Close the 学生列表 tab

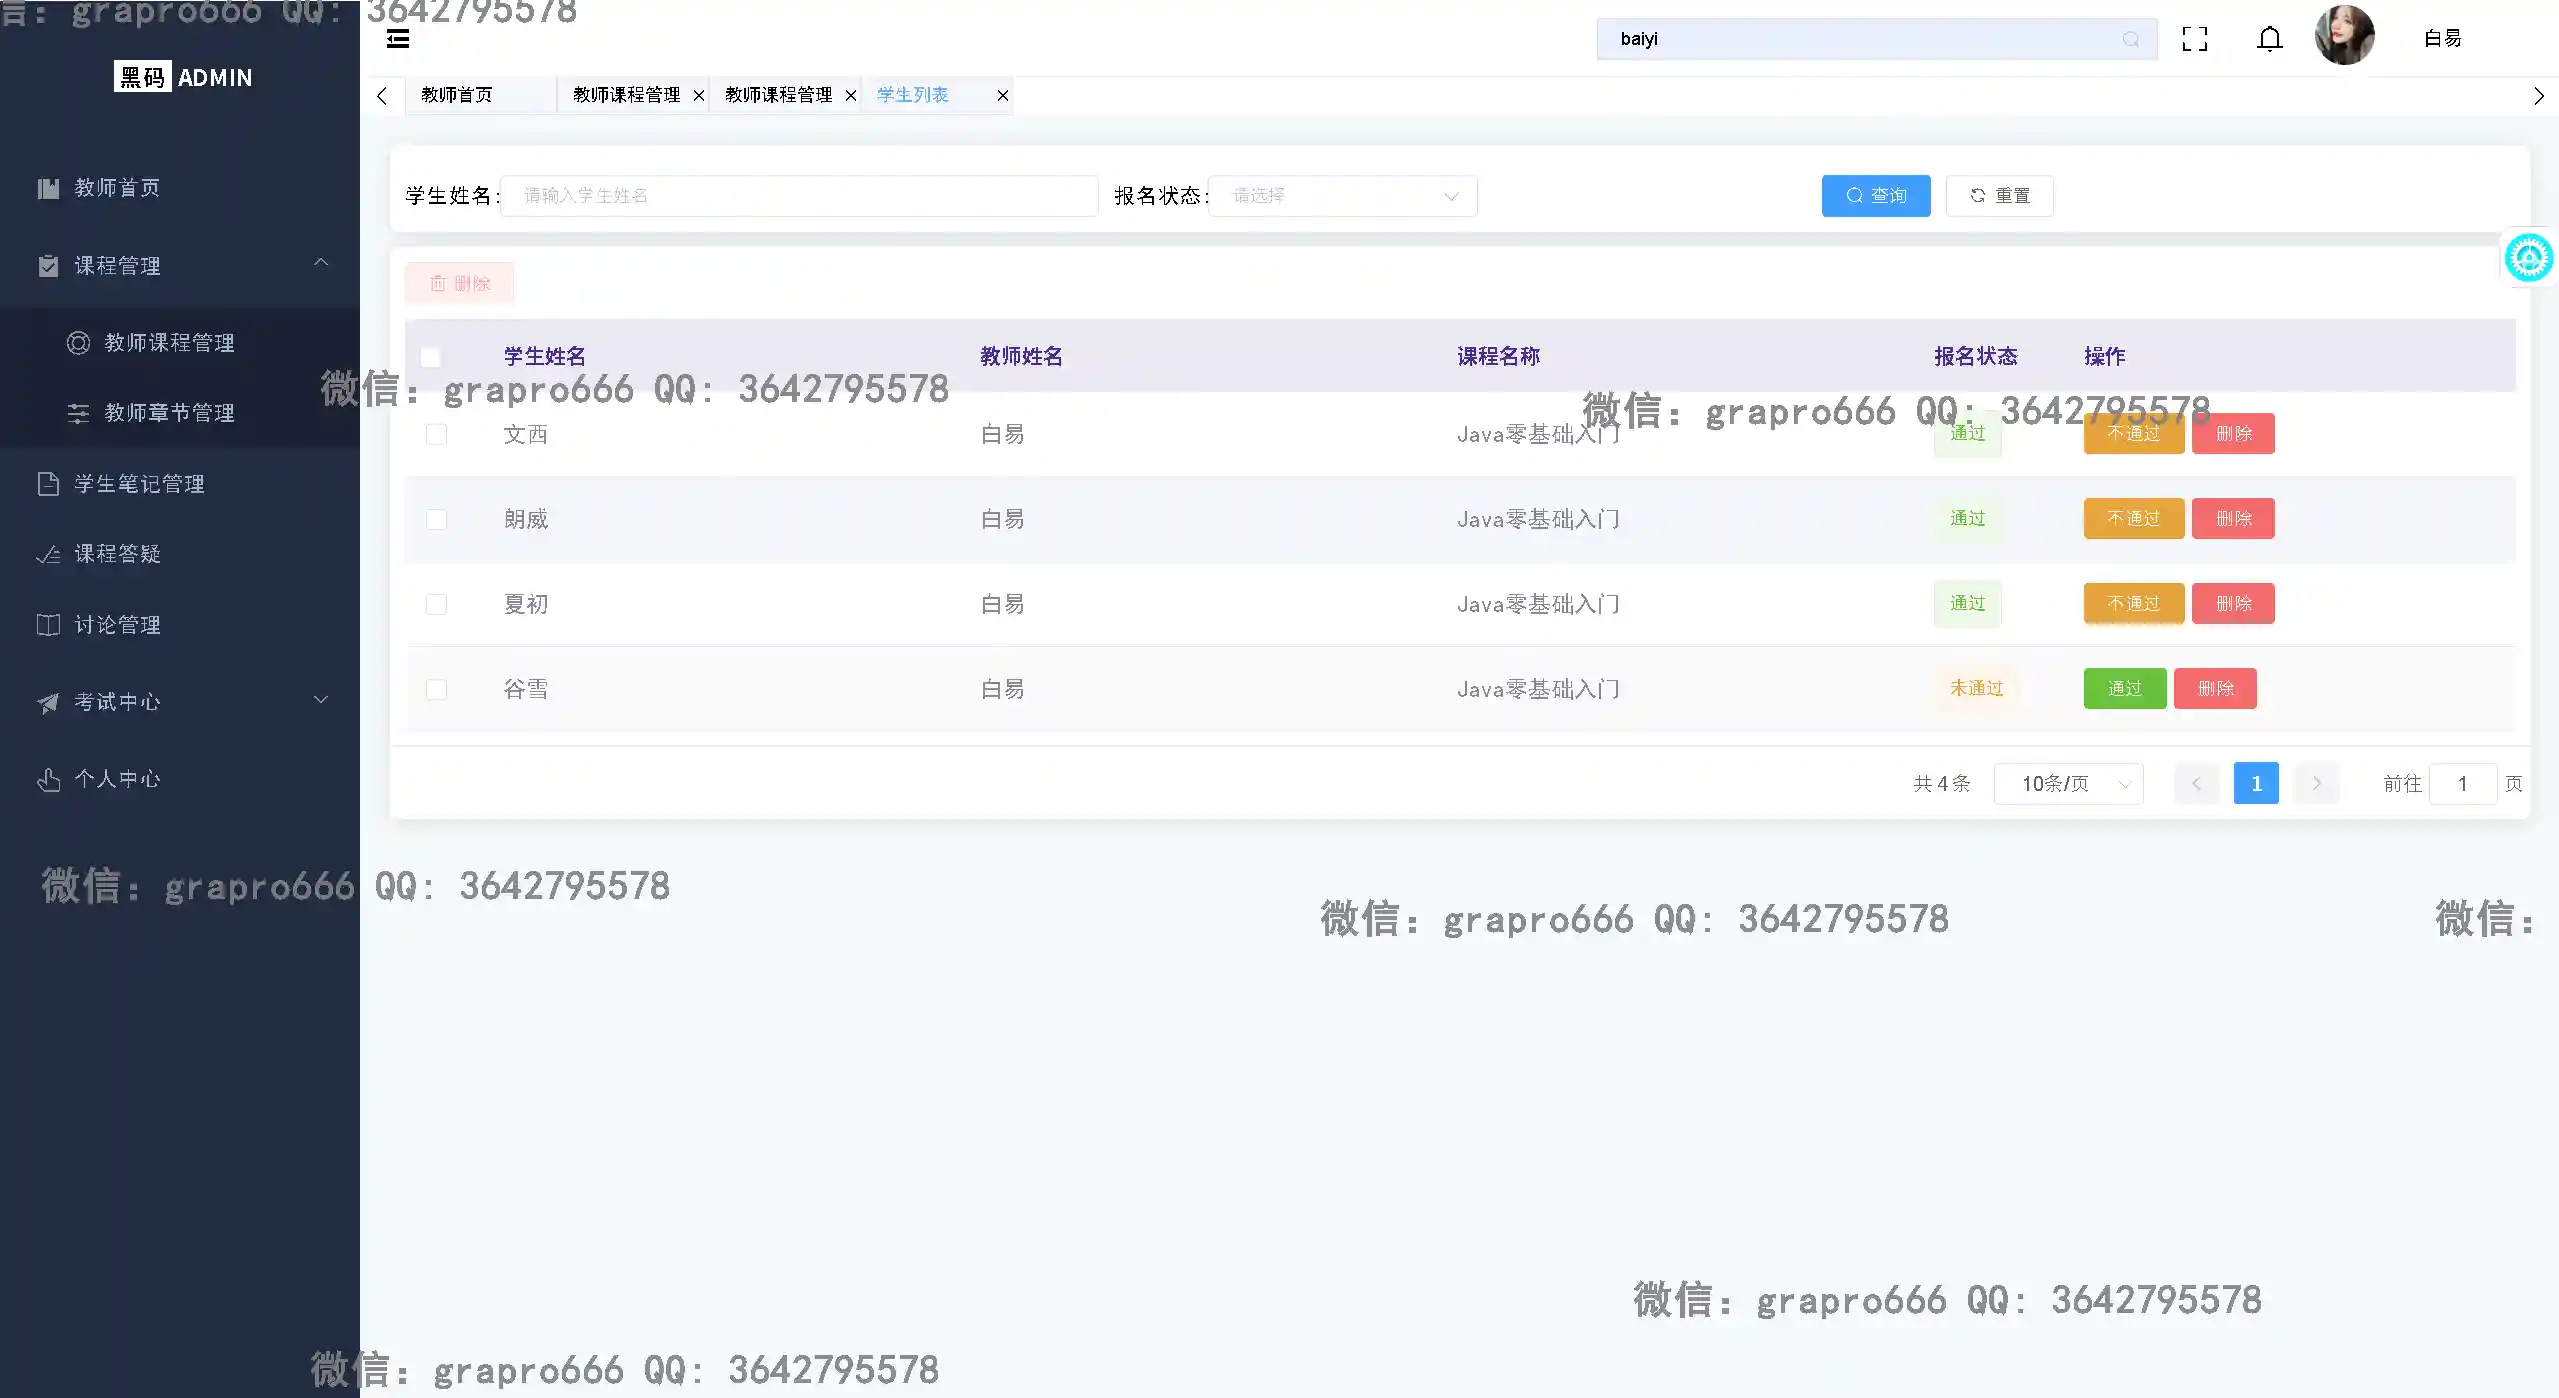(x=1001, y=95)
